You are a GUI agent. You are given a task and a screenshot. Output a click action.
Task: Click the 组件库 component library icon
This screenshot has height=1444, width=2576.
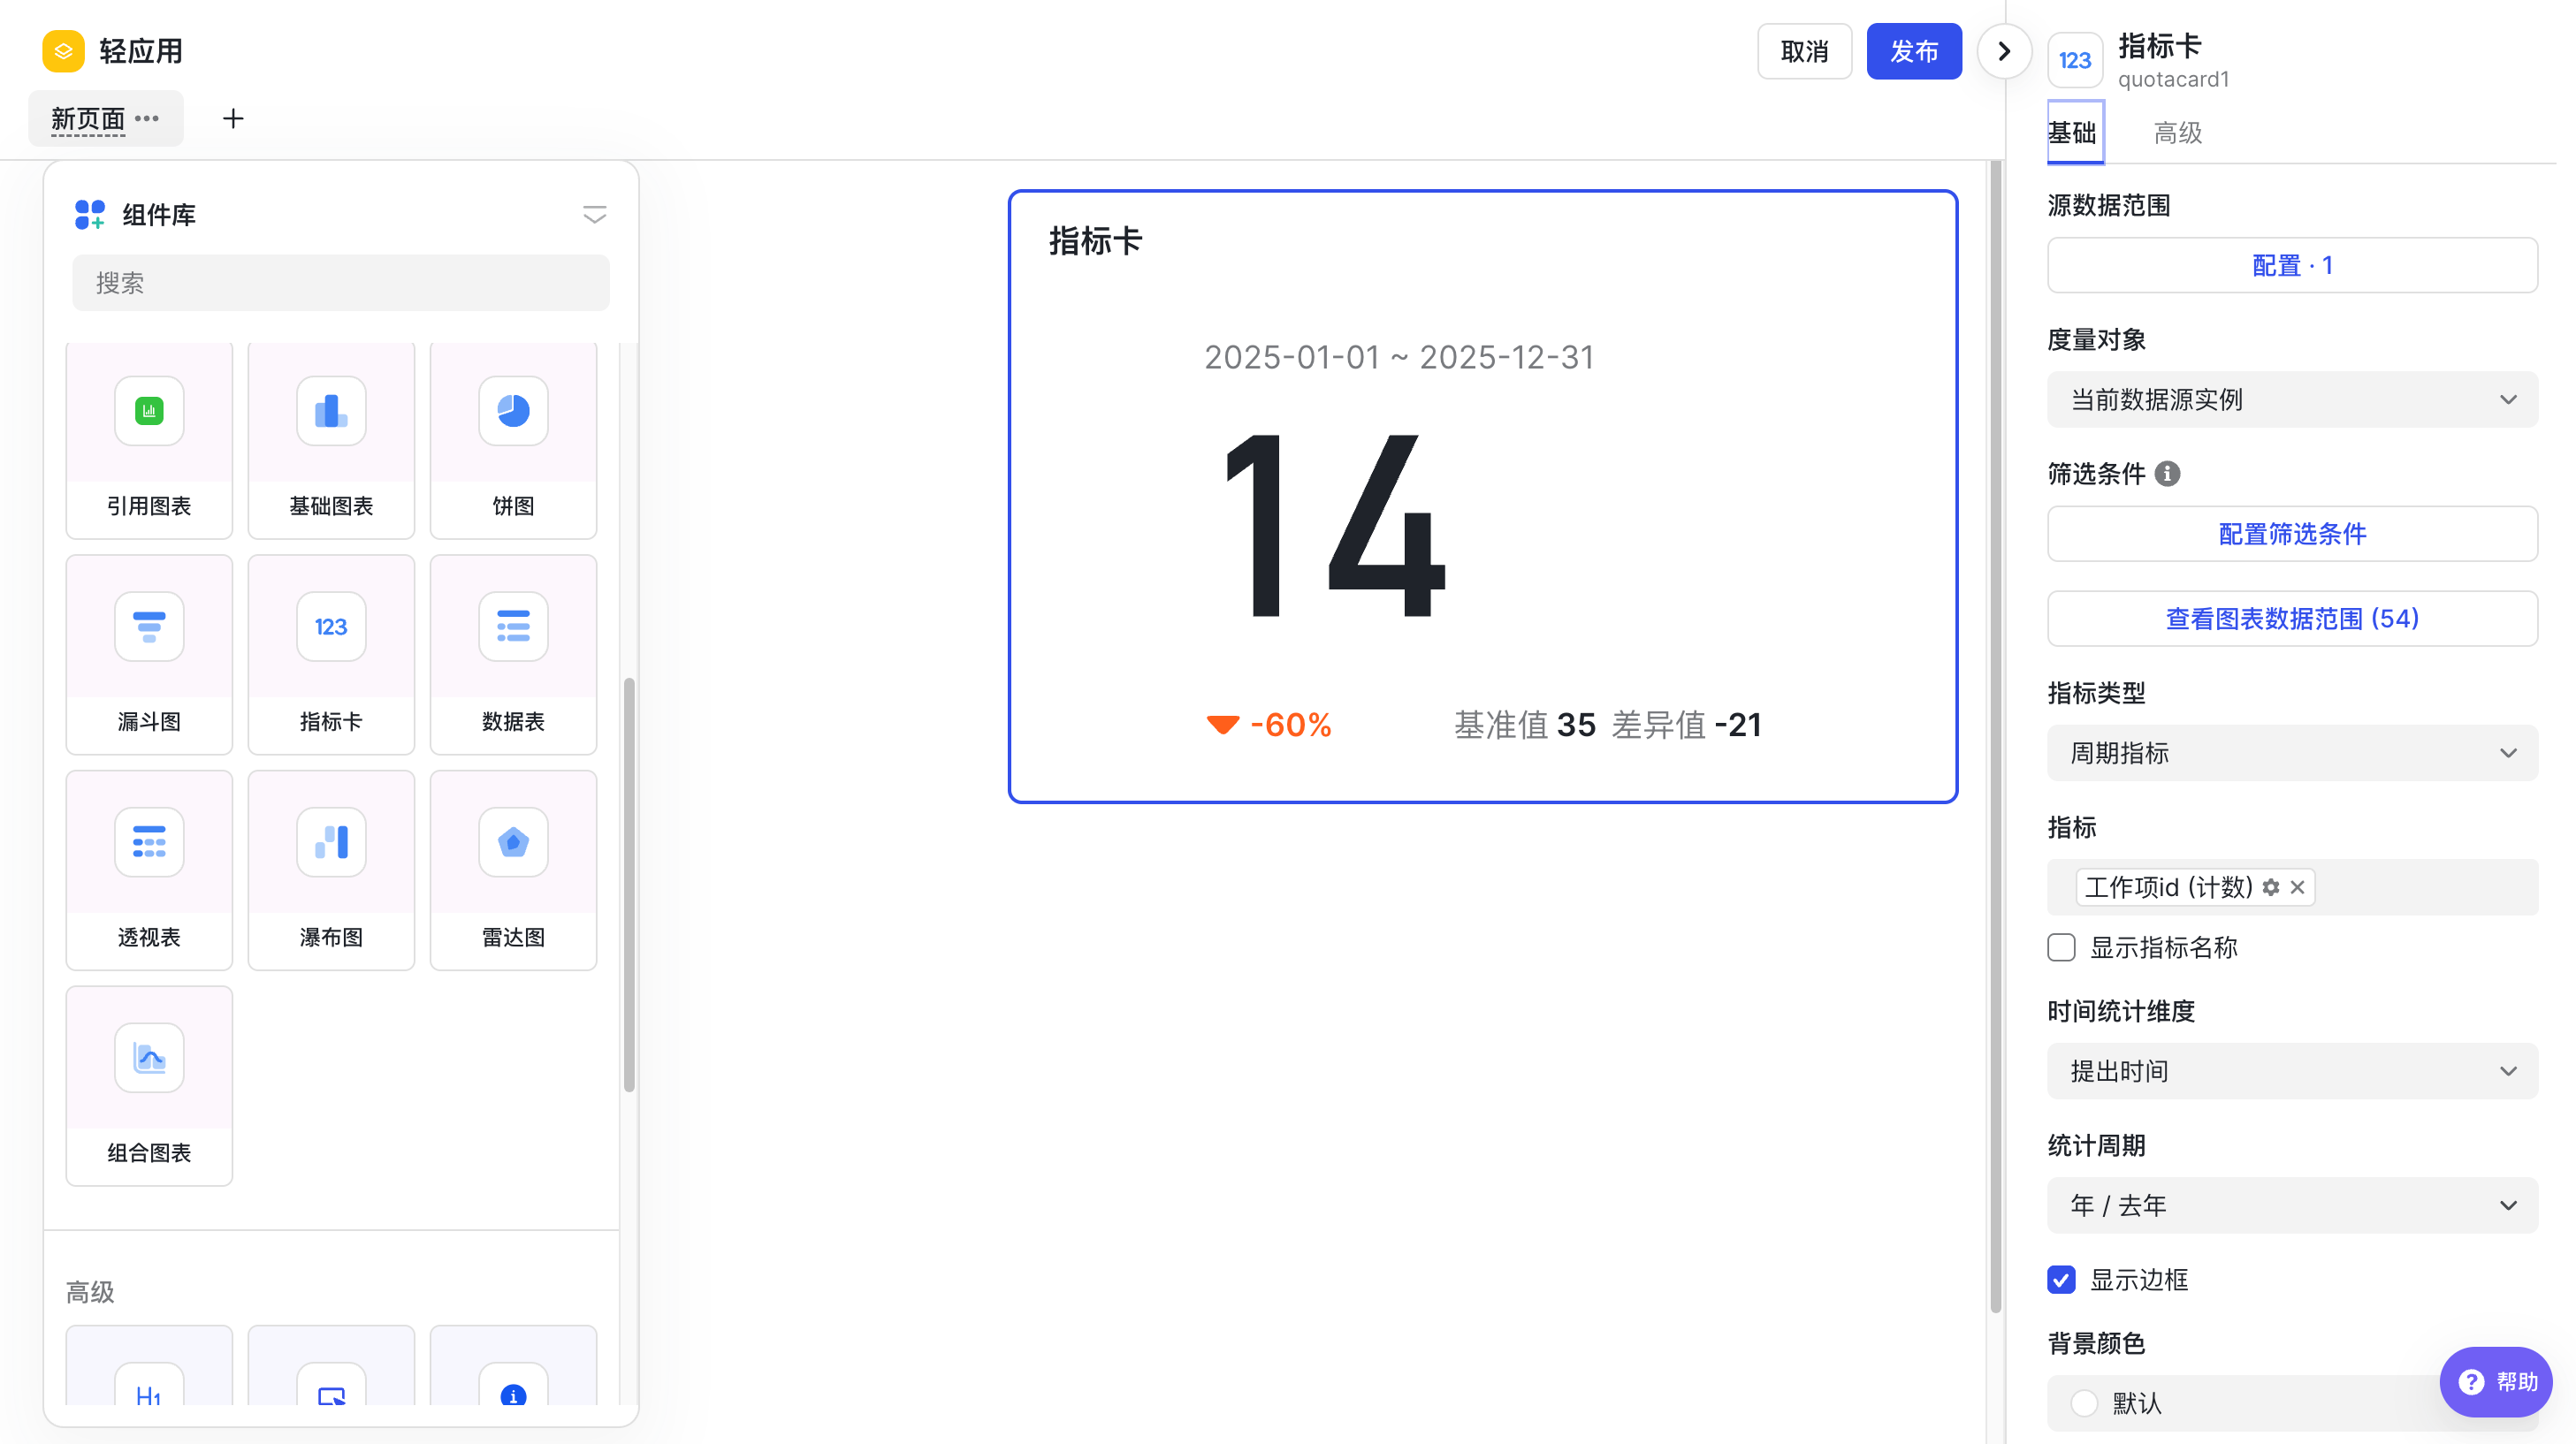89,214
